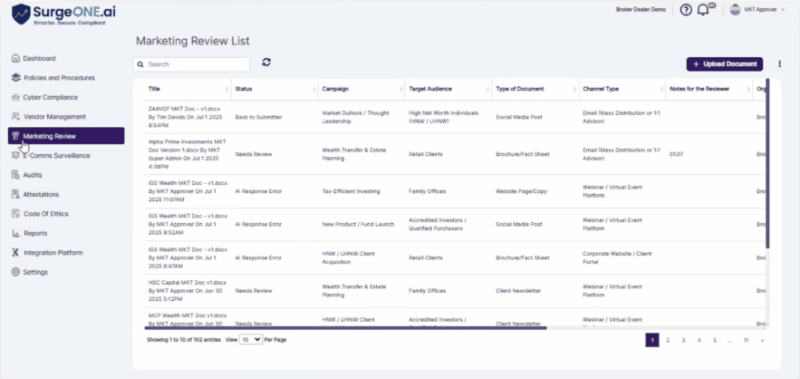Click the search magnifier icon
Viewport: 800px width, 379px height.
[141, 65]
